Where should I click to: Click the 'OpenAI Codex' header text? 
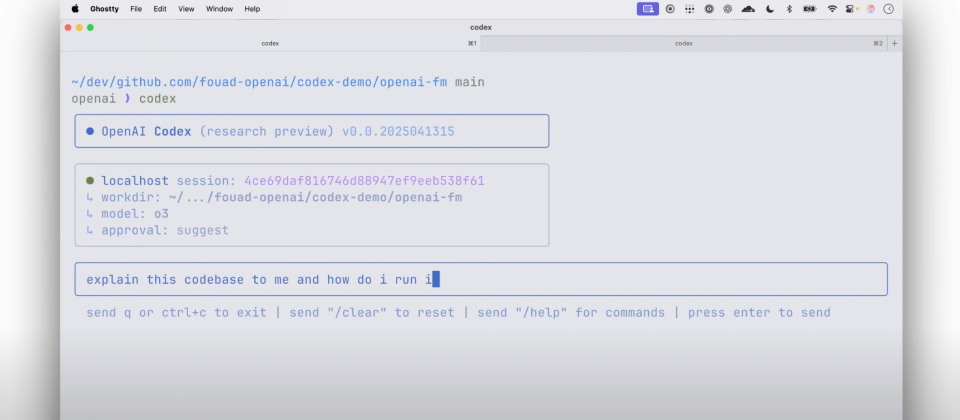click(x=146, y=132)
